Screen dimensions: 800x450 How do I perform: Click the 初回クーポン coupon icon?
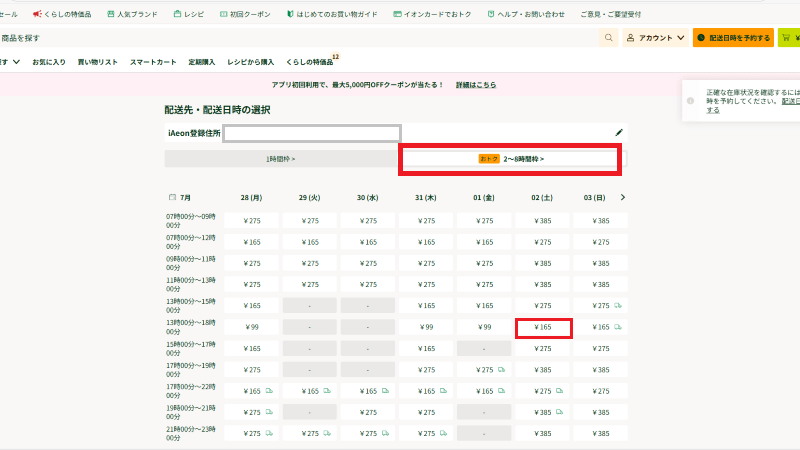pyautogui.click(x=223, y=14)
